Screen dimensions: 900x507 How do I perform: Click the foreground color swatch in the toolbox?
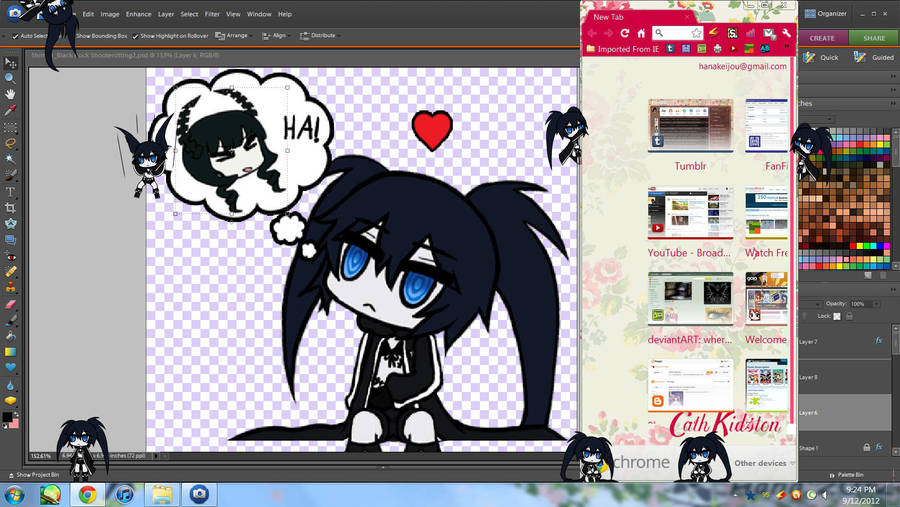coord(7,417)
